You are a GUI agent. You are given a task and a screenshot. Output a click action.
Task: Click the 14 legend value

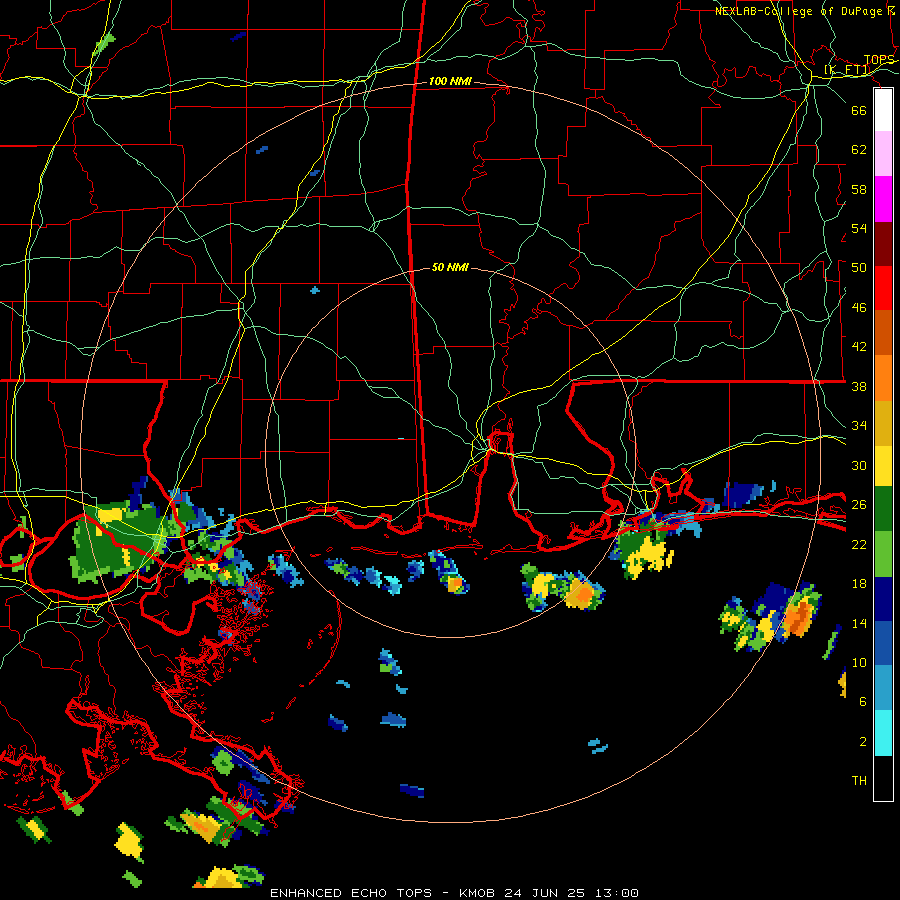point(859,623)
